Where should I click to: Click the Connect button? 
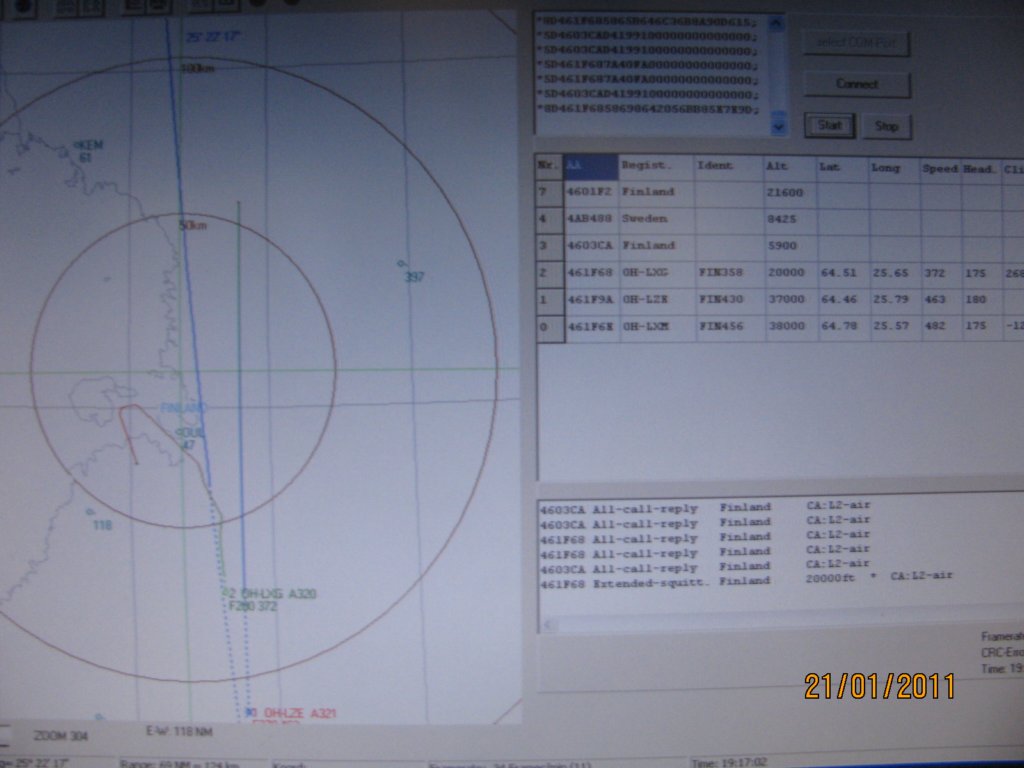coord(857,85)
